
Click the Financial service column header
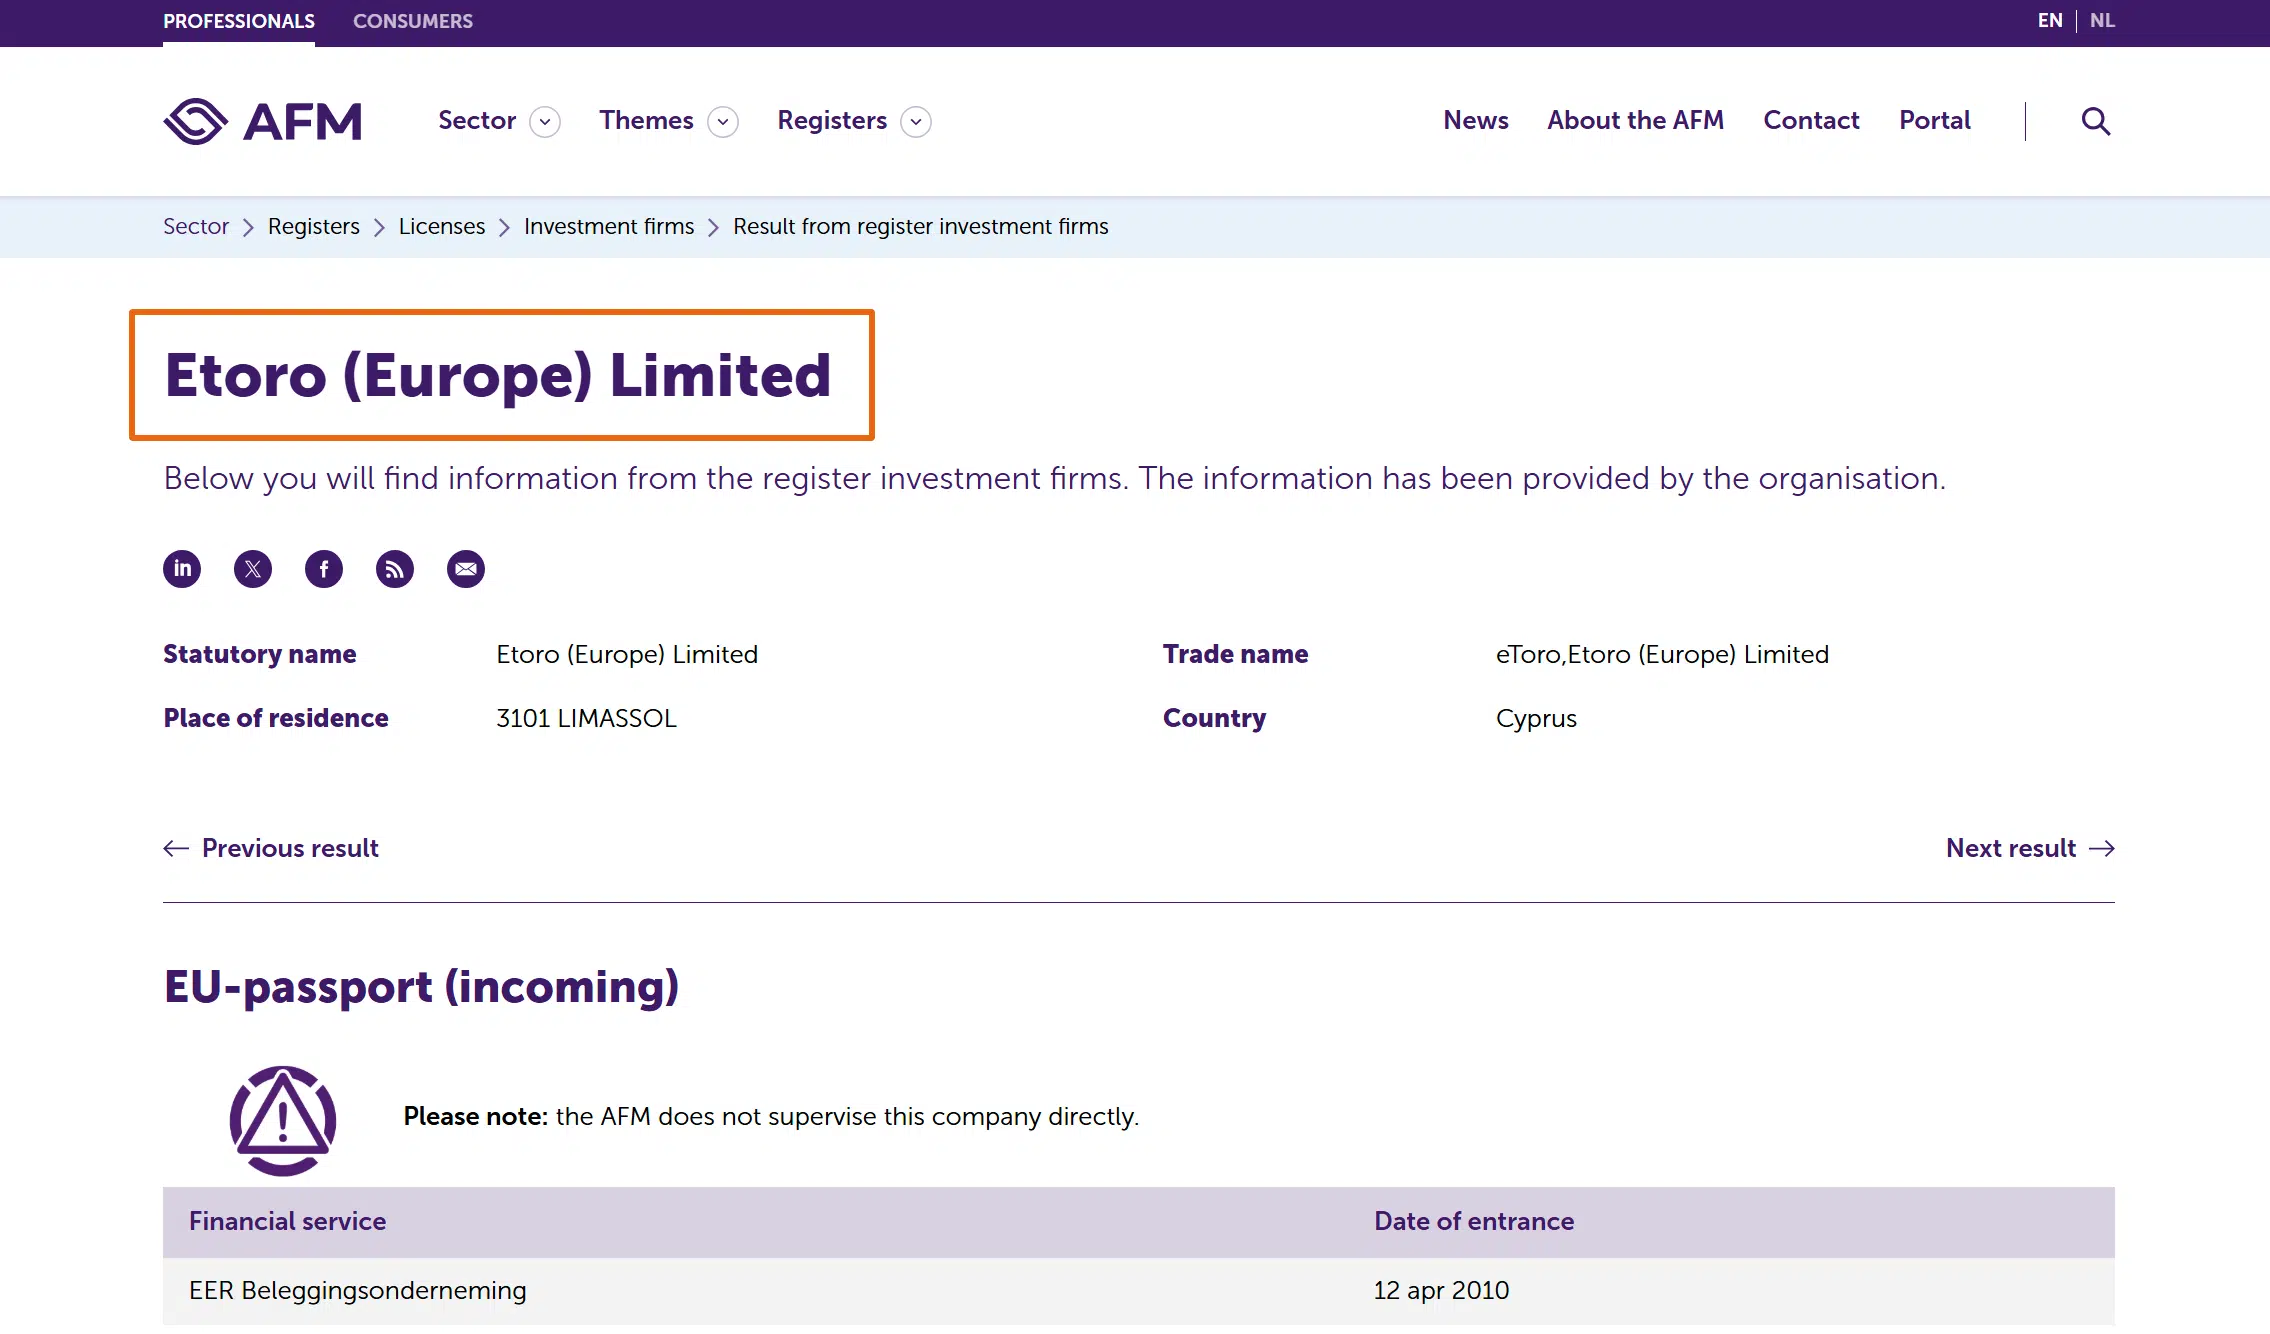[288, 1221]
